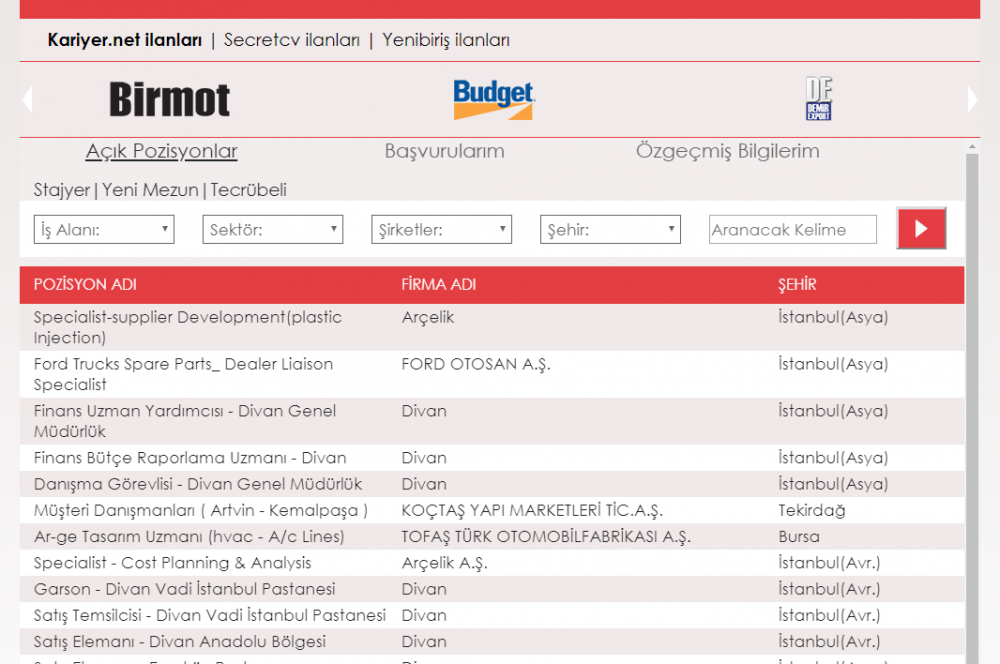The width and height of the screenshot is (1000, 664).
Task: Click the Aranacak Kelime search field
Action: tap(793, 228)
